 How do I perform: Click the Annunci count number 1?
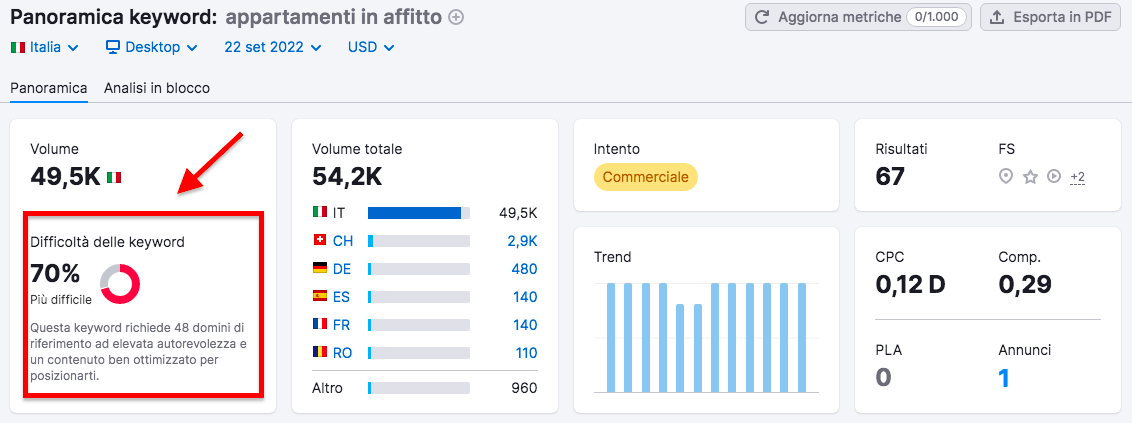[x=1004, y=378]
